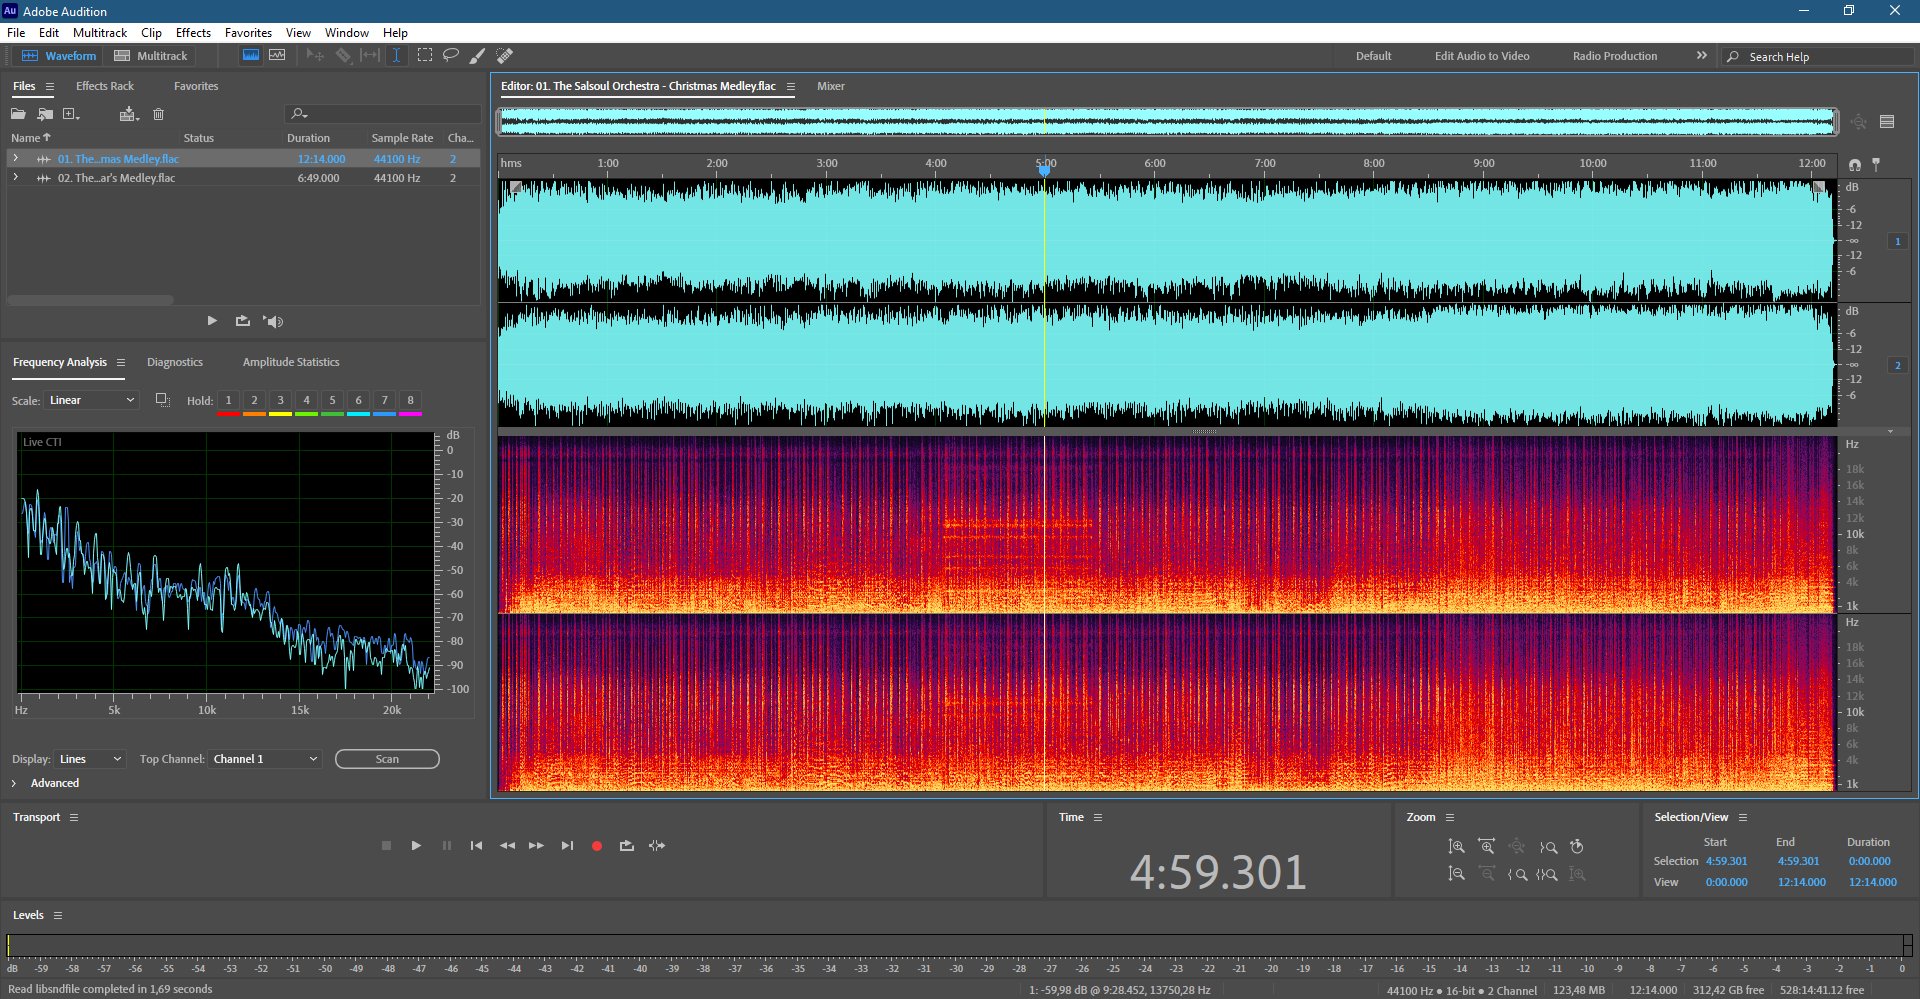The width and height of the screenshot is (1920, 999).
Task: Open the Effects Rack tab
Action: point(105,86)
